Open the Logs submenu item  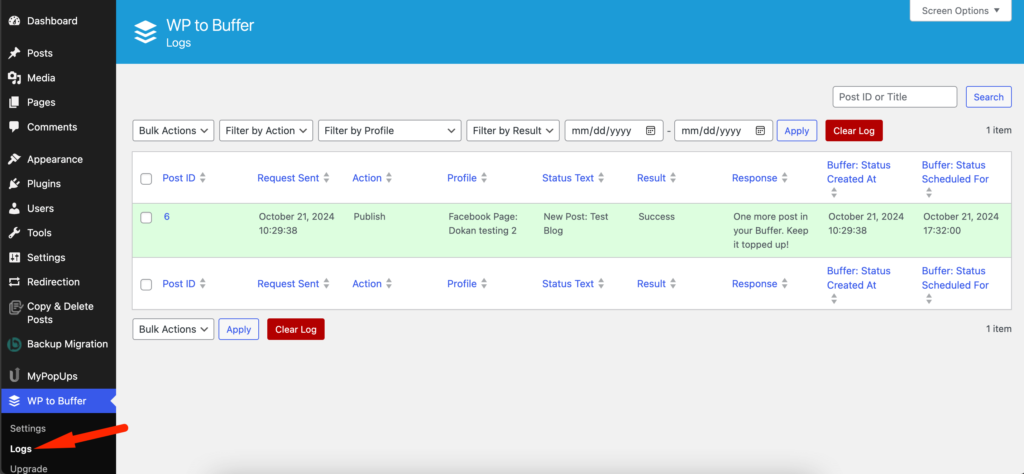coord(21,449)
